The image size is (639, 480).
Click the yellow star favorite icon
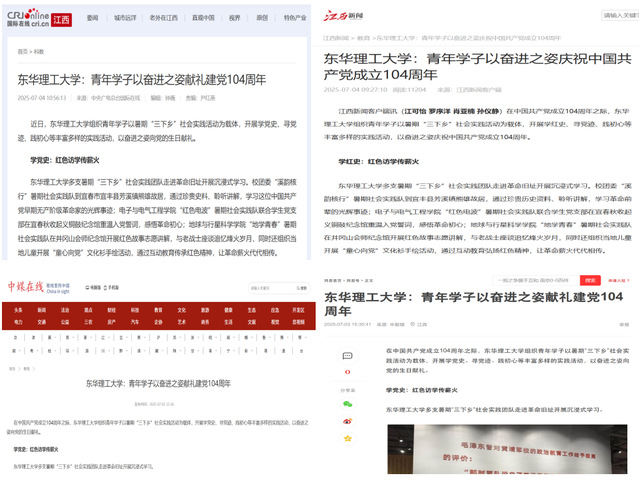[x=347, y=438]
